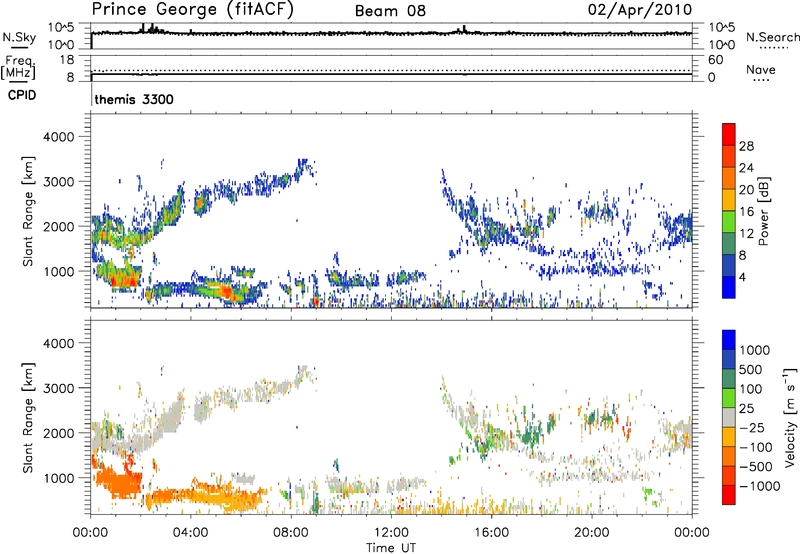Viewport: 800px width, 554px height.
Task: Click the "12:00" time axis label
Action: coord(391,533)
